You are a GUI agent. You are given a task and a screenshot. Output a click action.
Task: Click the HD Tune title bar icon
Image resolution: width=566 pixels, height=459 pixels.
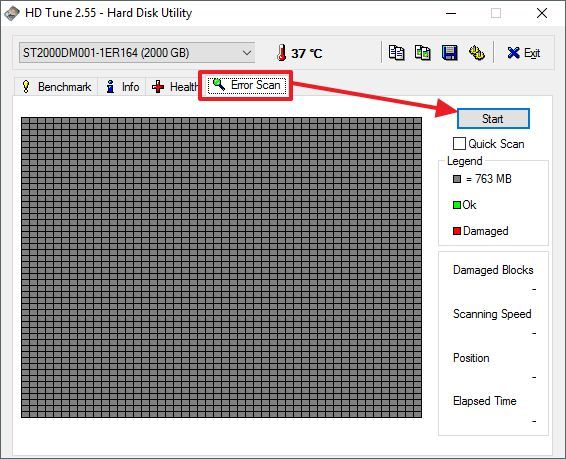[x=12, y=13]
